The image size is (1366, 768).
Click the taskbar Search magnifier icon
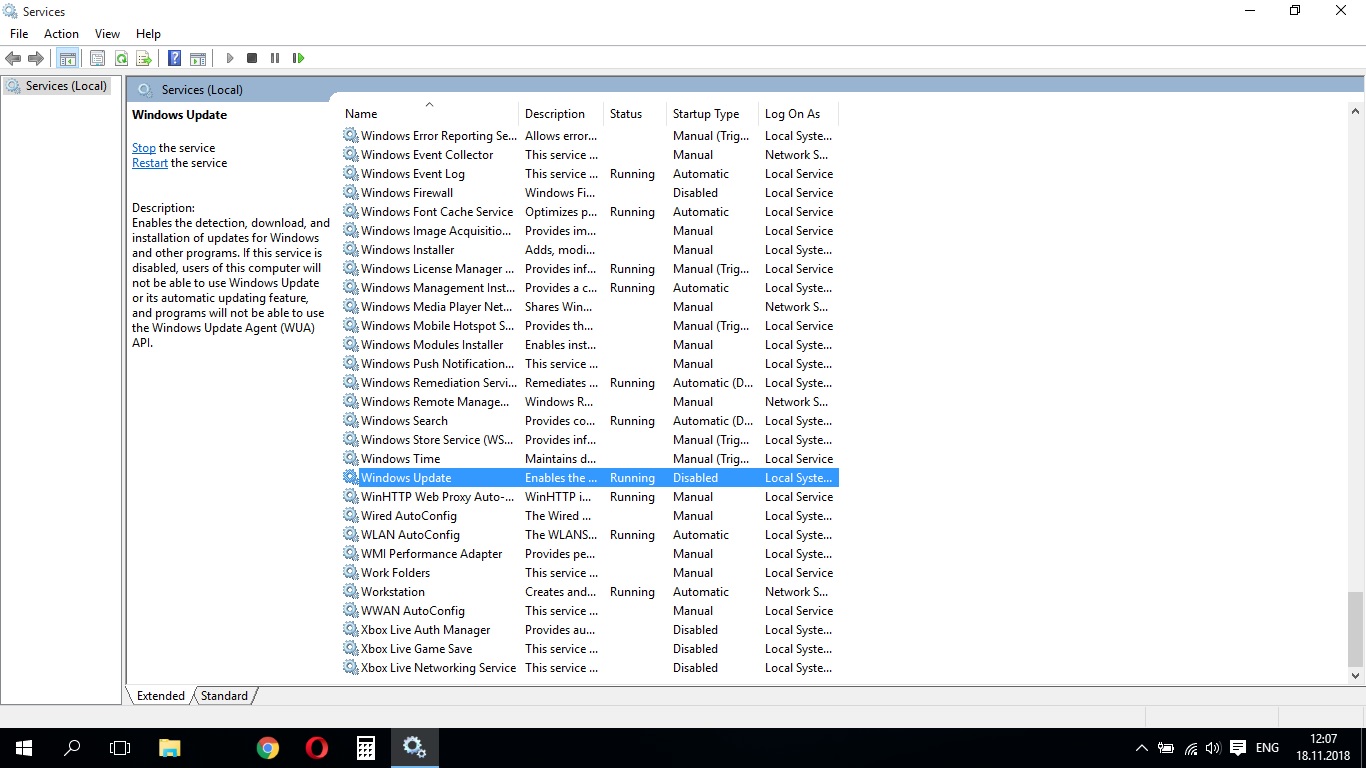[72, 748]
